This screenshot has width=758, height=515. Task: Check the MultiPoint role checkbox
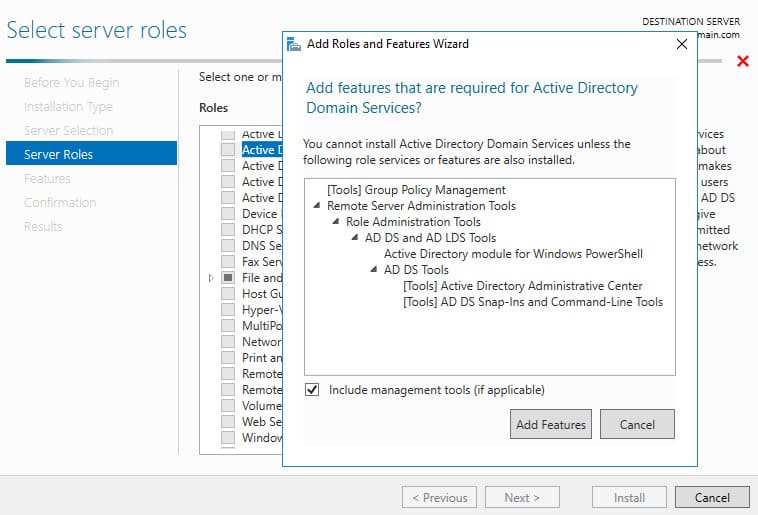click(x=228, y=325)
